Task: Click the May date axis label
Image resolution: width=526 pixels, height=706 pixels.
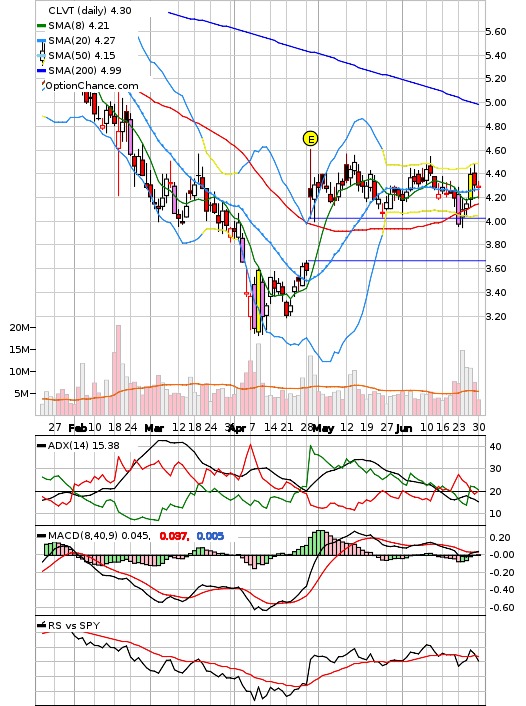Action: pos(323,428)
